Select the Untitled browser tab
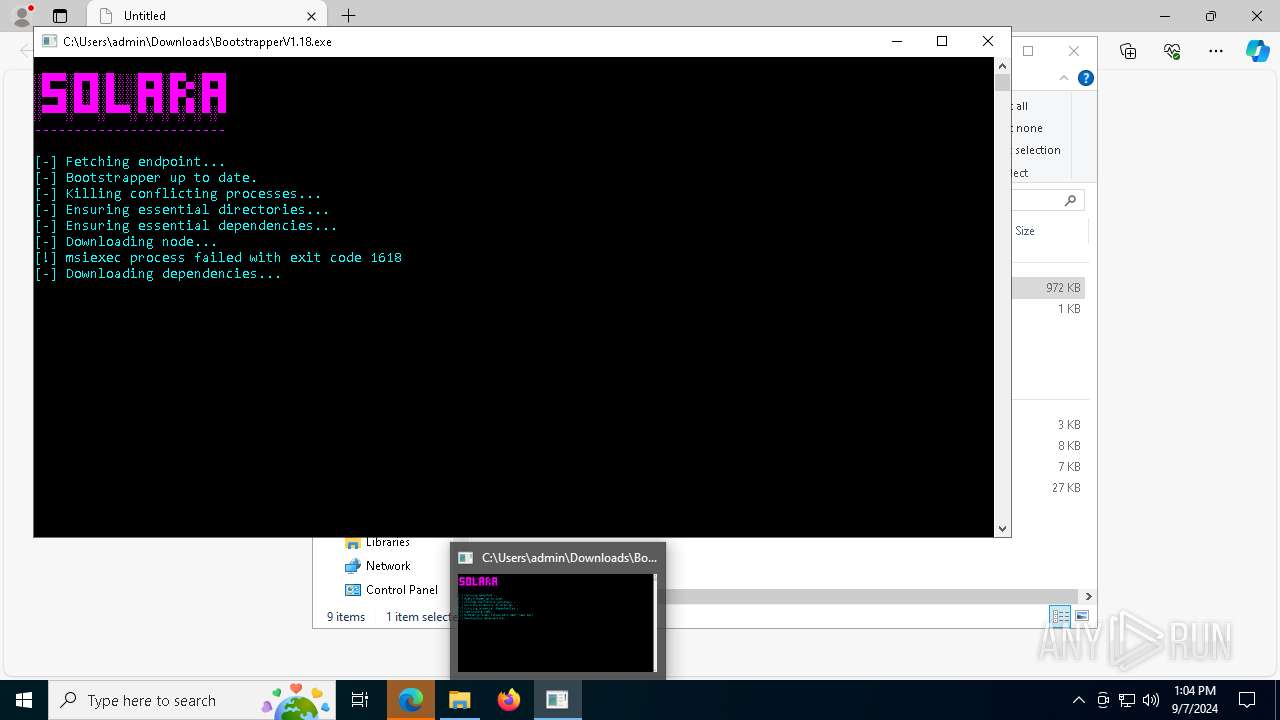This screenshot has width=1280, height=720. point(207,16)
